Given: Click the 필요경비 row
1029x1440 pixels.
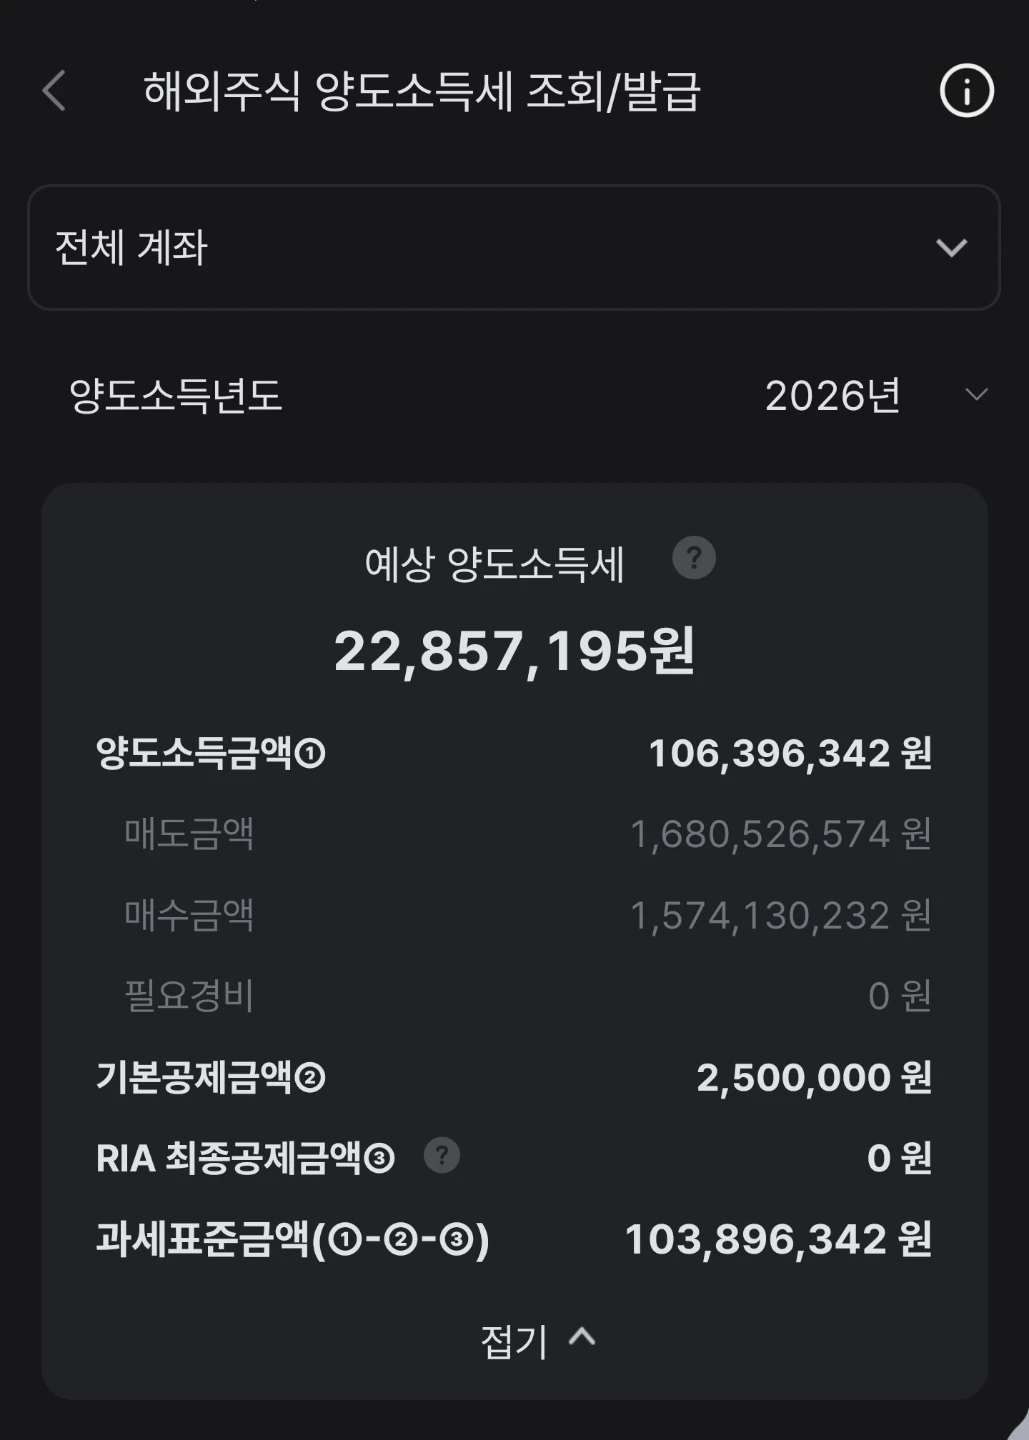Looking at the screenshot, I should pyautogui.click(x=514, y=996).
